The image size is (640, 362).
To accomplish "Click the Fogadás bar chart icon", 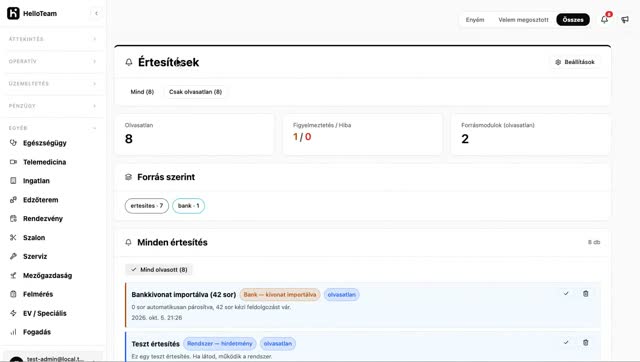I will point(13,332).
